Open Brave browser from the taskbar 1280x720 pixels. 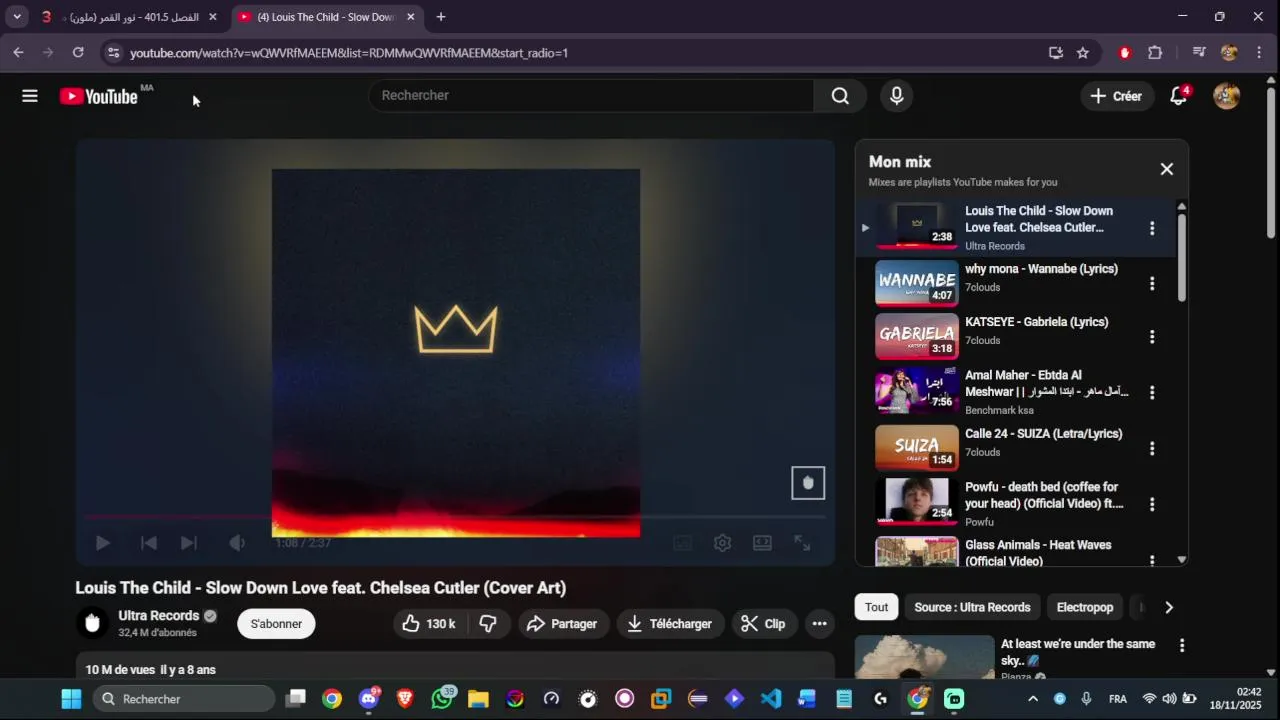coord(405,699)
